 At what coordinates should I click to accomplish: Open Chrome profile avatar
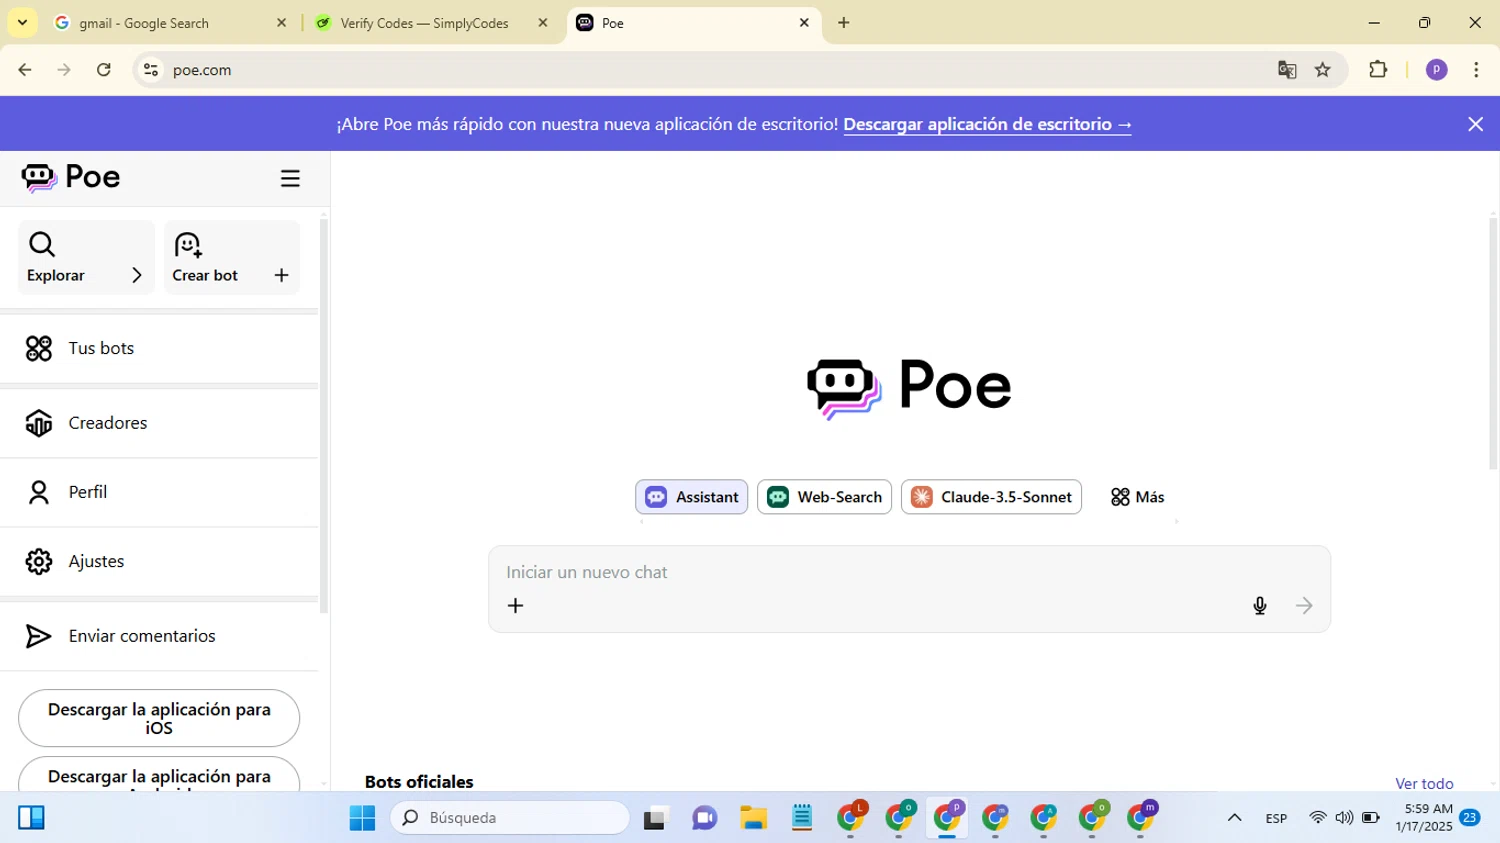pyautogui.click(x=1437, y=70)
